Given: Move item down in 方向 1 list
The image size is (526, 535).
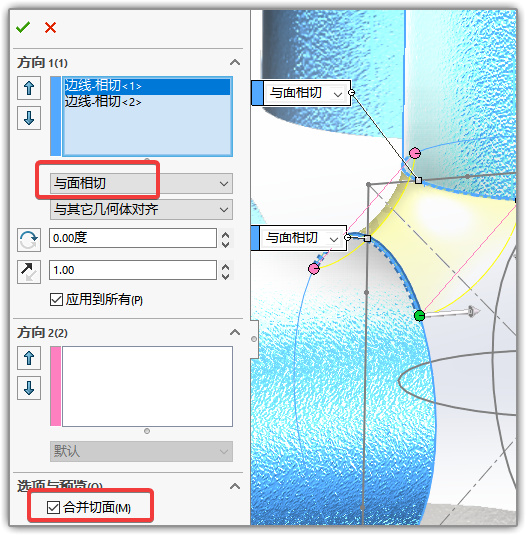Looking at the screenshot, I should coord(29,118).
